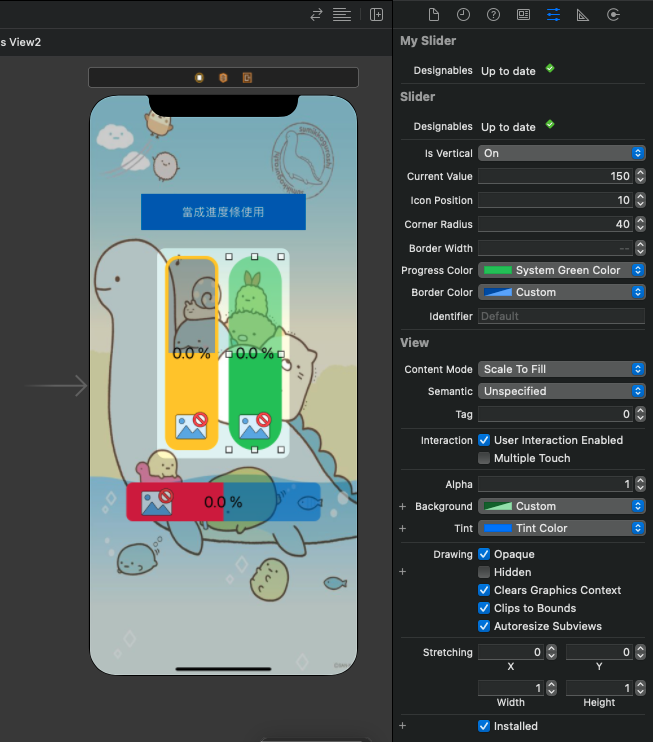The image size is (653, 742).
Task: Click the Tag stepper
Action: coord(640,414)
